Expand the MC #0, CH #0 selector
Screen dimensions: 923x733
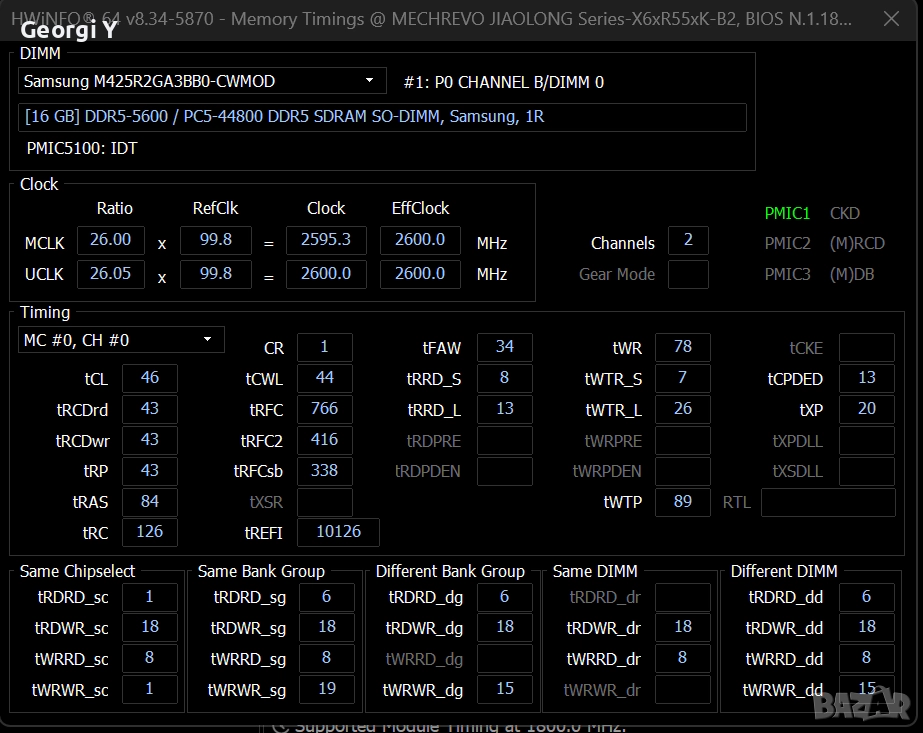point(121,340)
